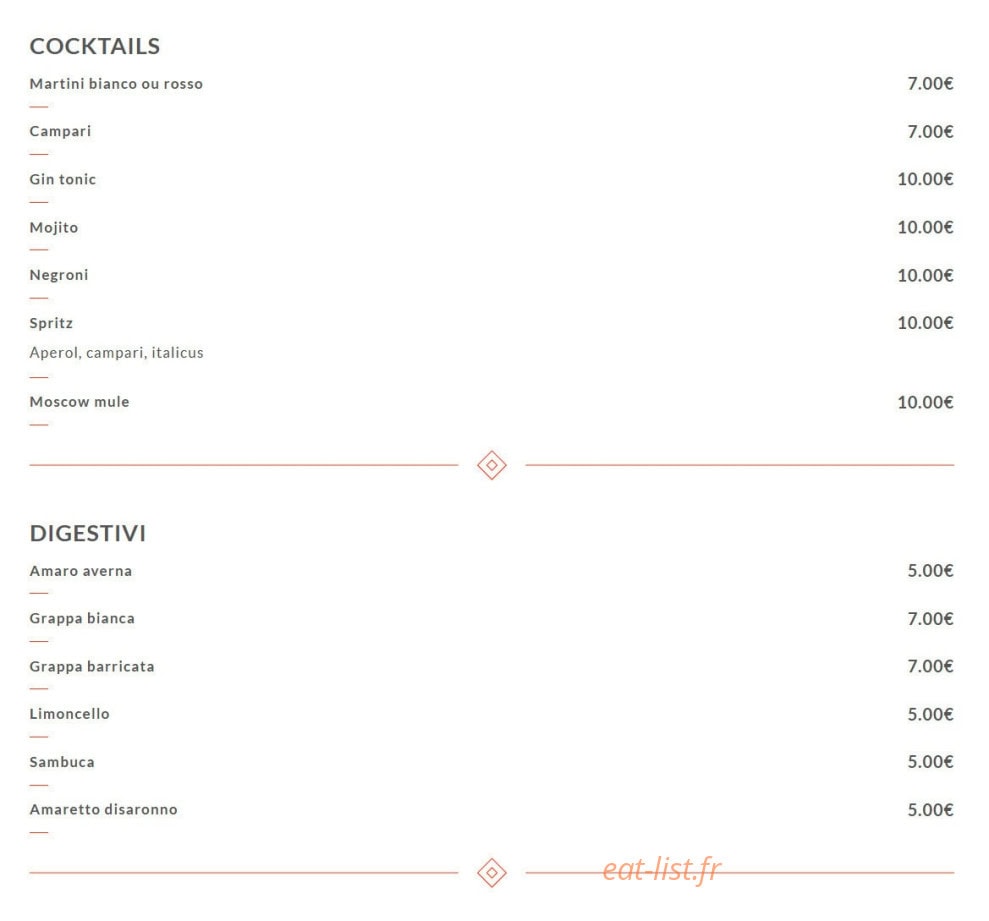The height and width of the screenshot is (921, 989).
Task: Click the Grappa barricata item
Action: point(91,666)
